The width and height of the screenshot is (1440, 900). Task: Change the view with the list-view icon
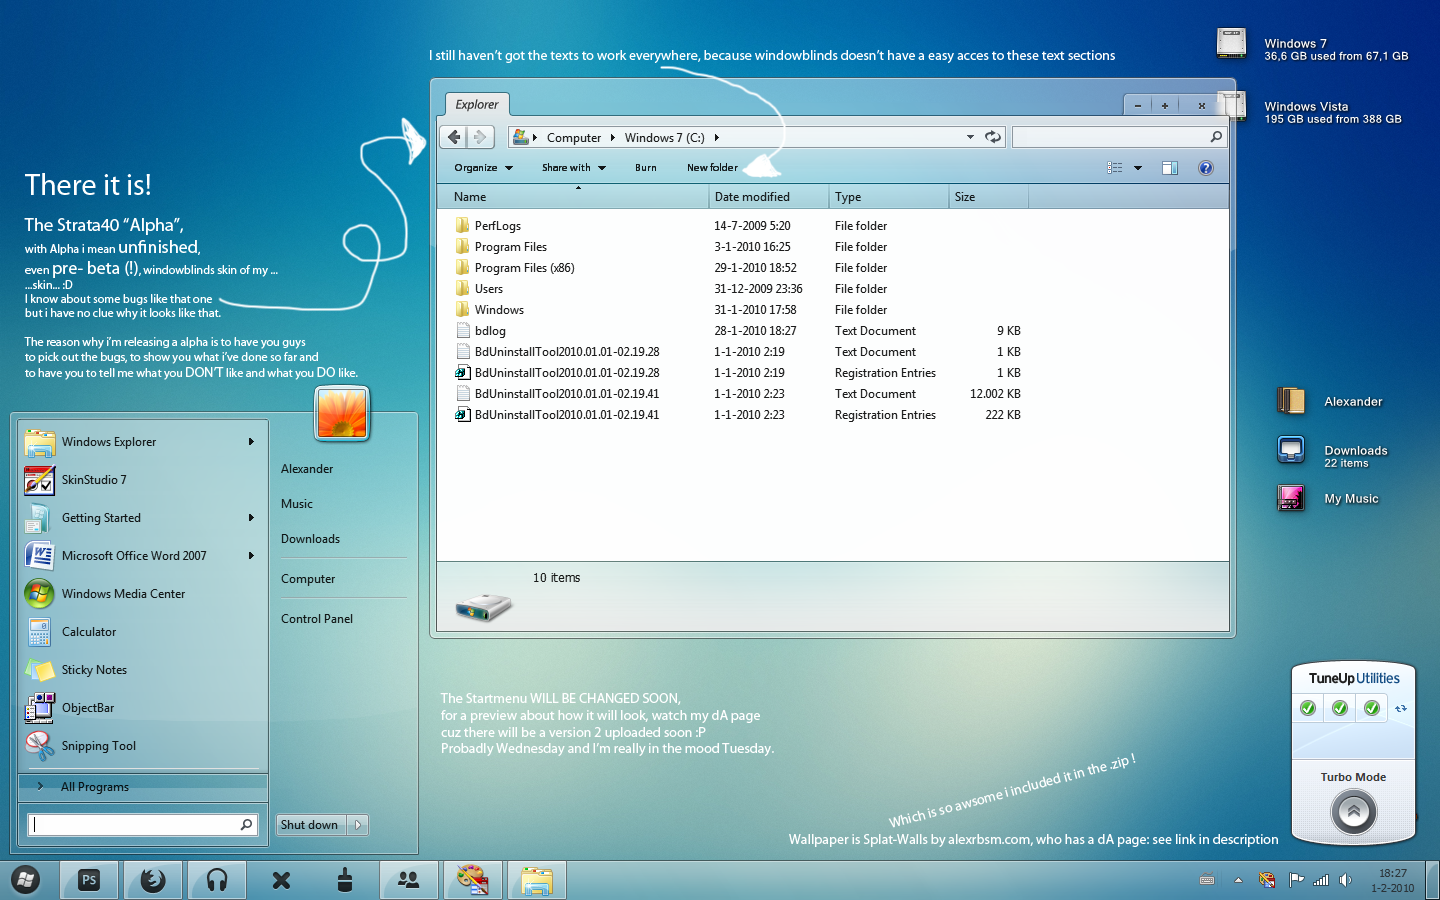(x=1115, y=168)
